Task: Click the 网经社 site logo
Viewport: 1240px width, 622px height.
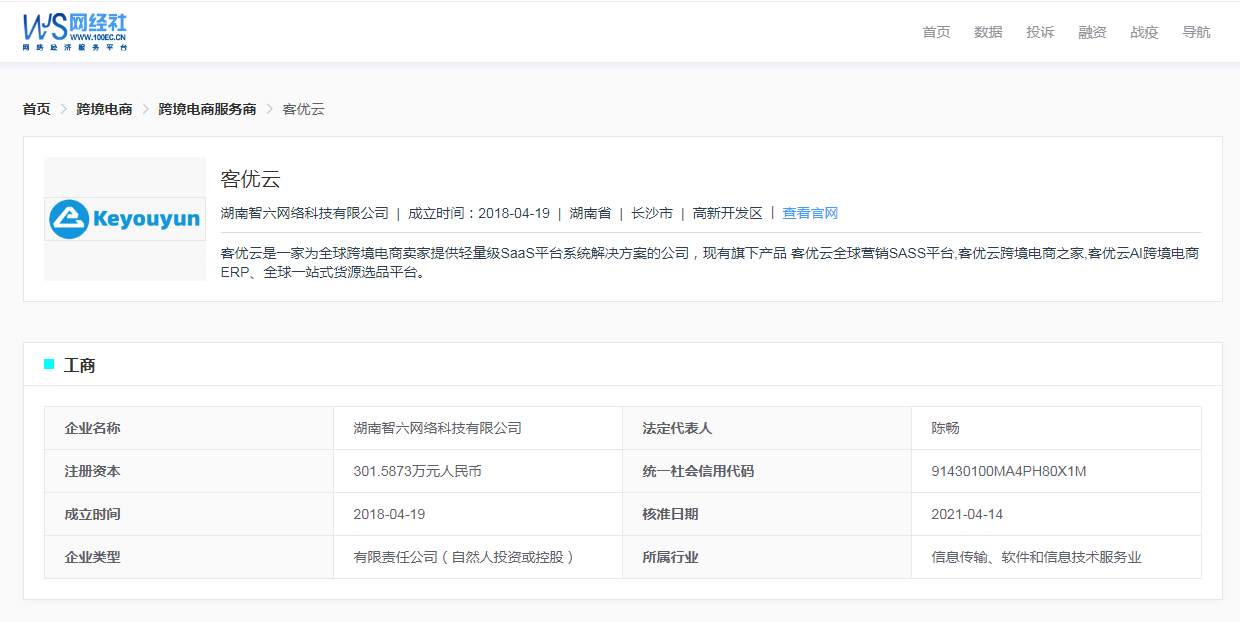Action: point(75,32)
